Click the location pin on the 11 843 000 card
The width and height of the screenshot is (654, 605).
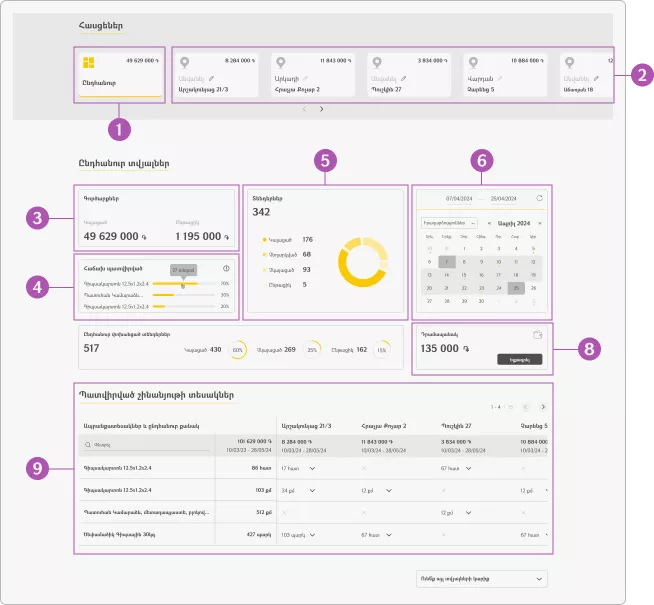click(280, 62)
